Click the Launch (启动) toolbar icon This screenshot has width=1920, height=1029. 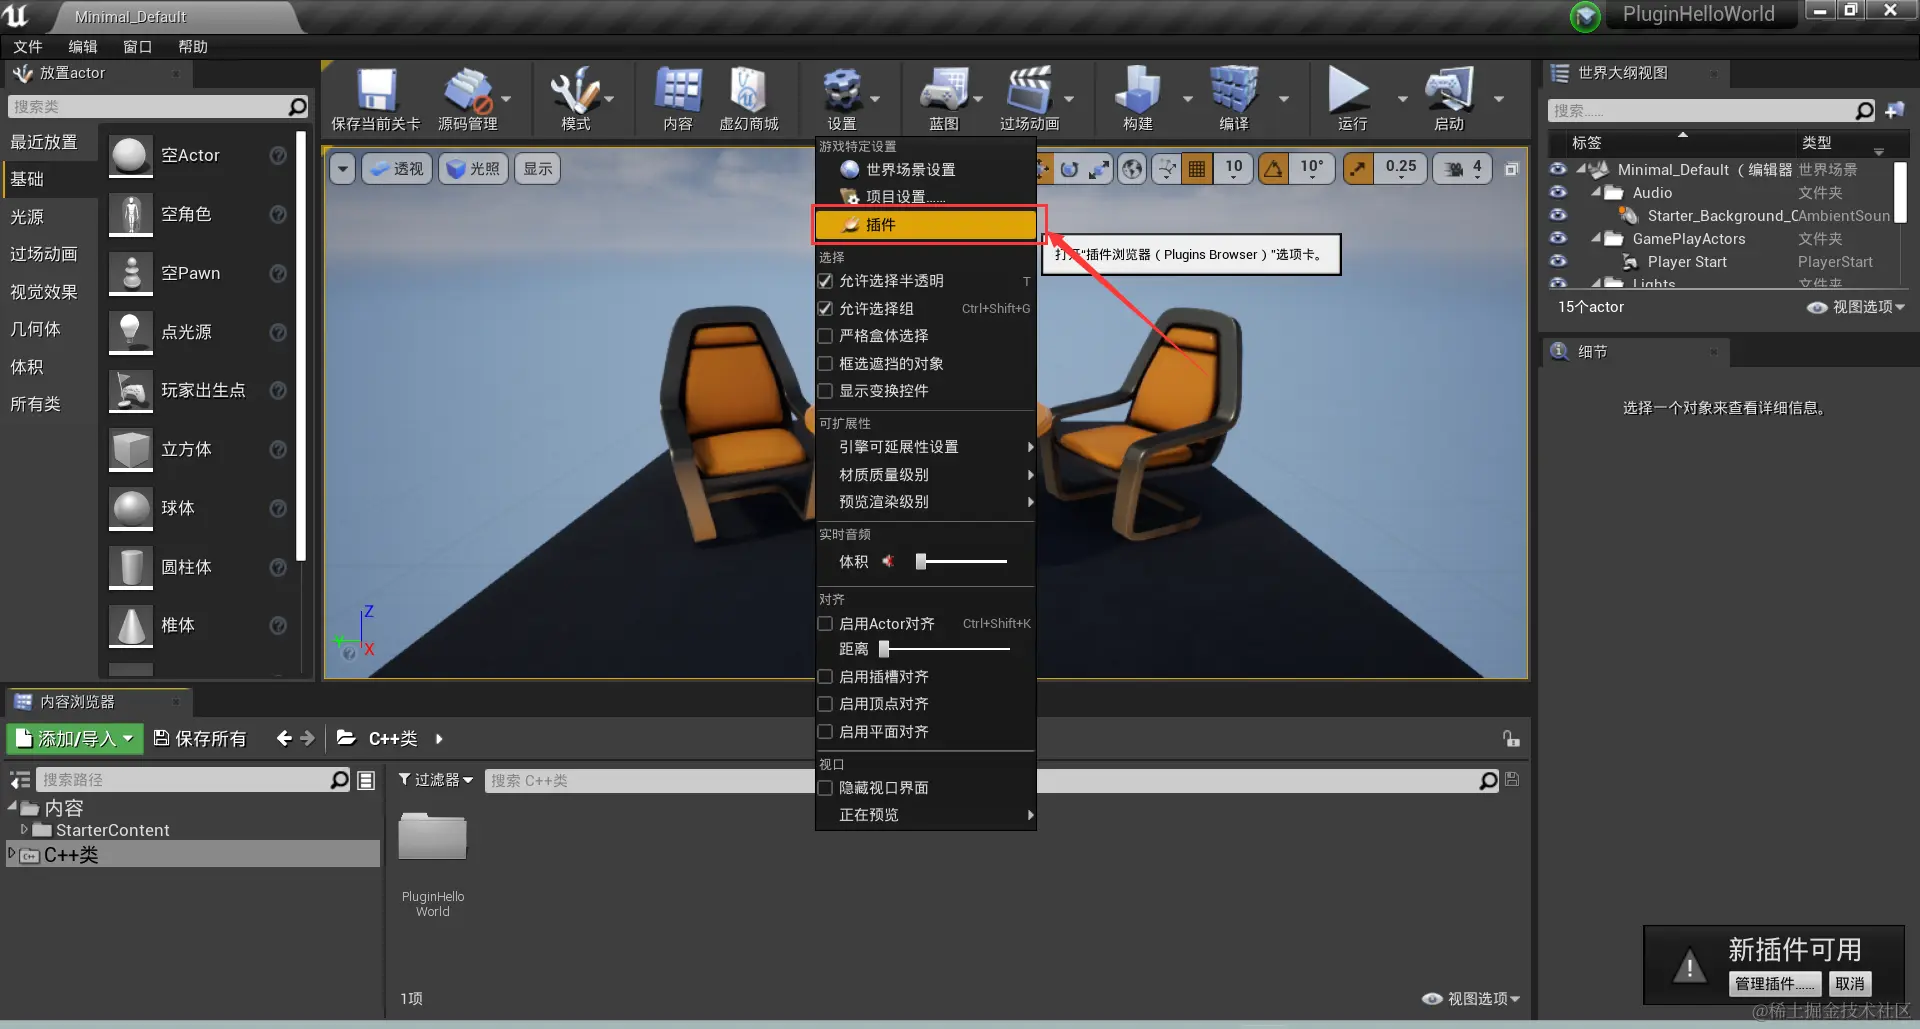pyautogui.click(x=1449, y=90)
